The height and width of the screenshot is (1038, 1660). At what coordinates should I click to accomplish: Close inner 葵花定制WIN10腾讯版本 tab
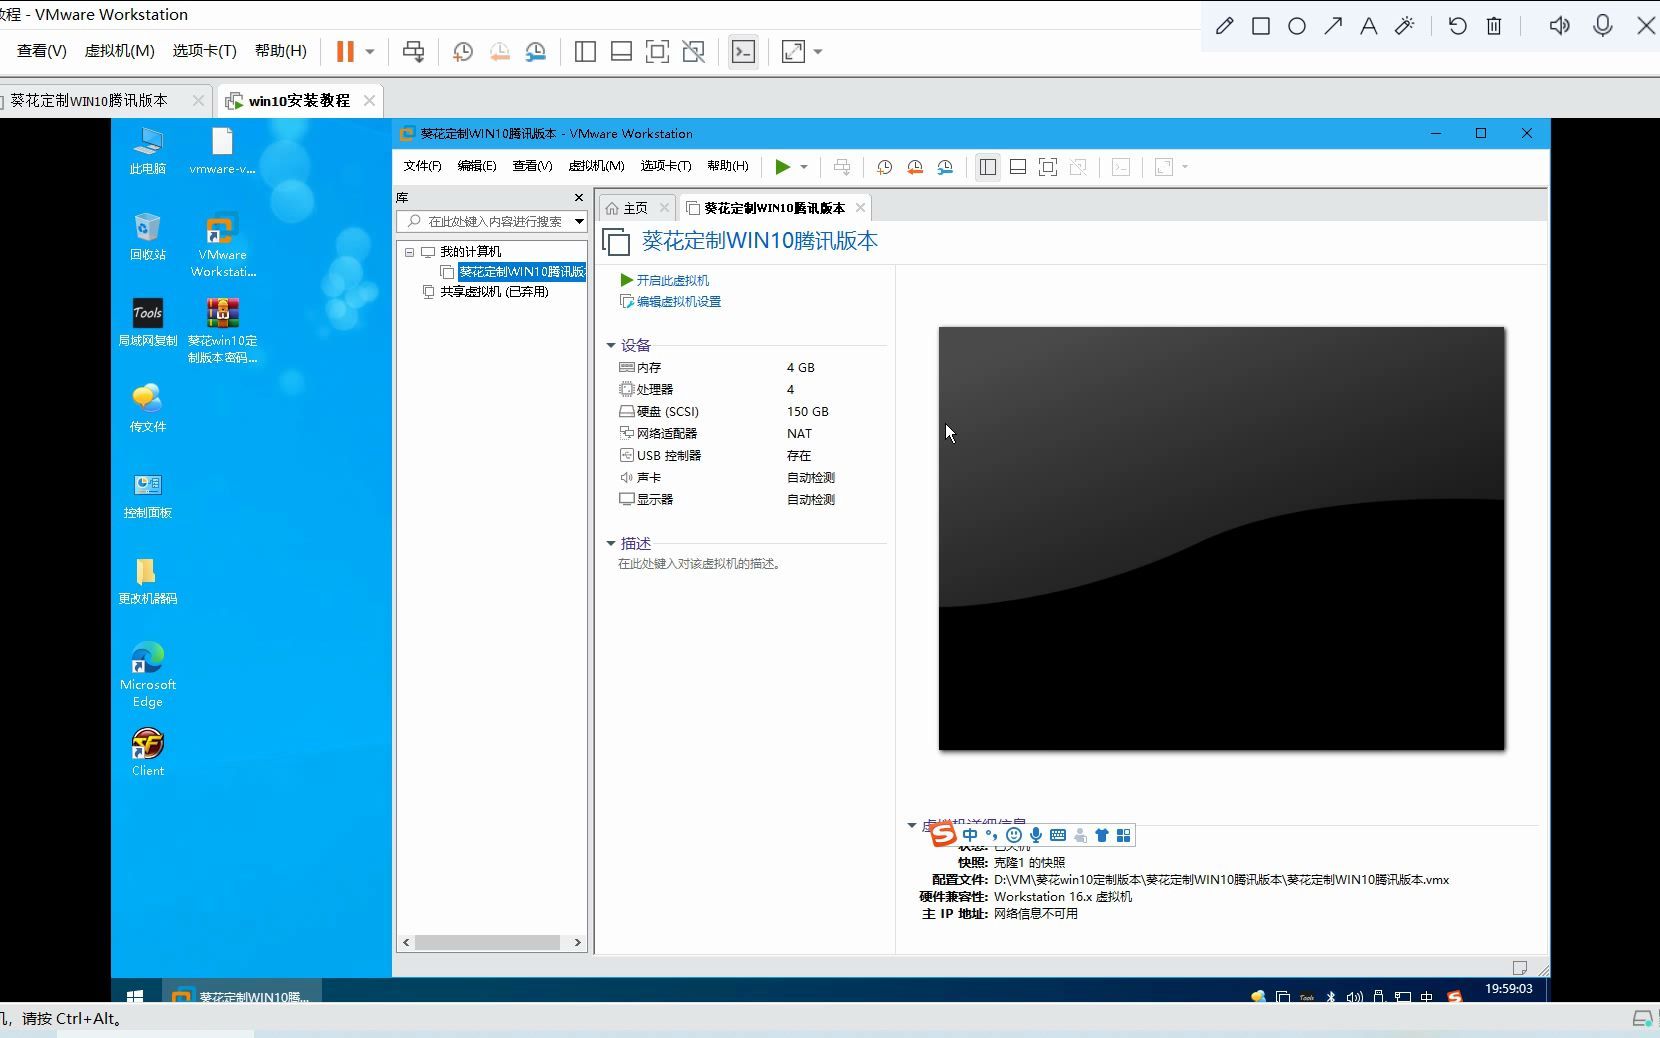(x=860, y=208)
